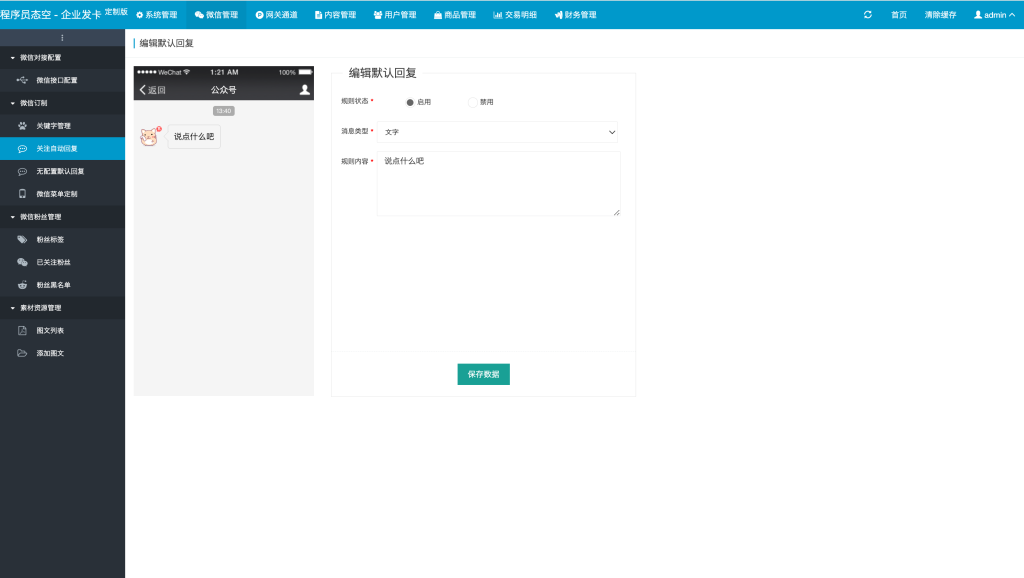Click the refresh icon in top bar

coord(867,14)
